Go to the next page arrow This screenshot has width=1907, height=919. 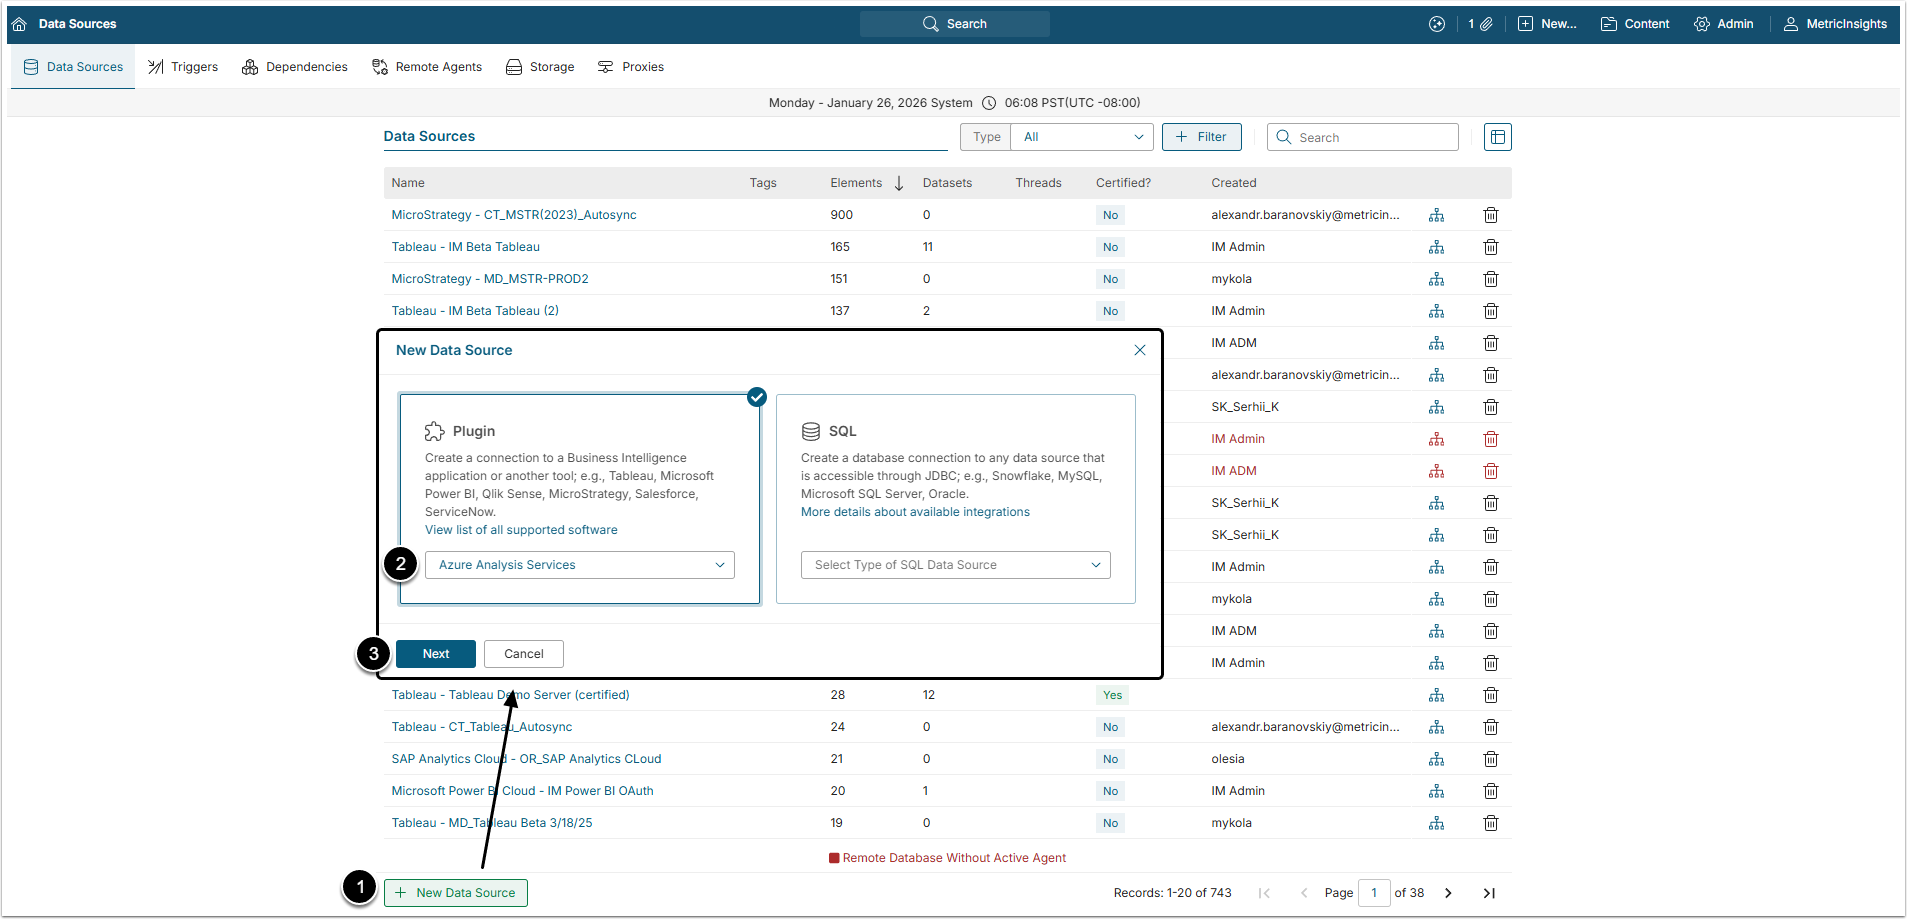[x=1448, y=893]
